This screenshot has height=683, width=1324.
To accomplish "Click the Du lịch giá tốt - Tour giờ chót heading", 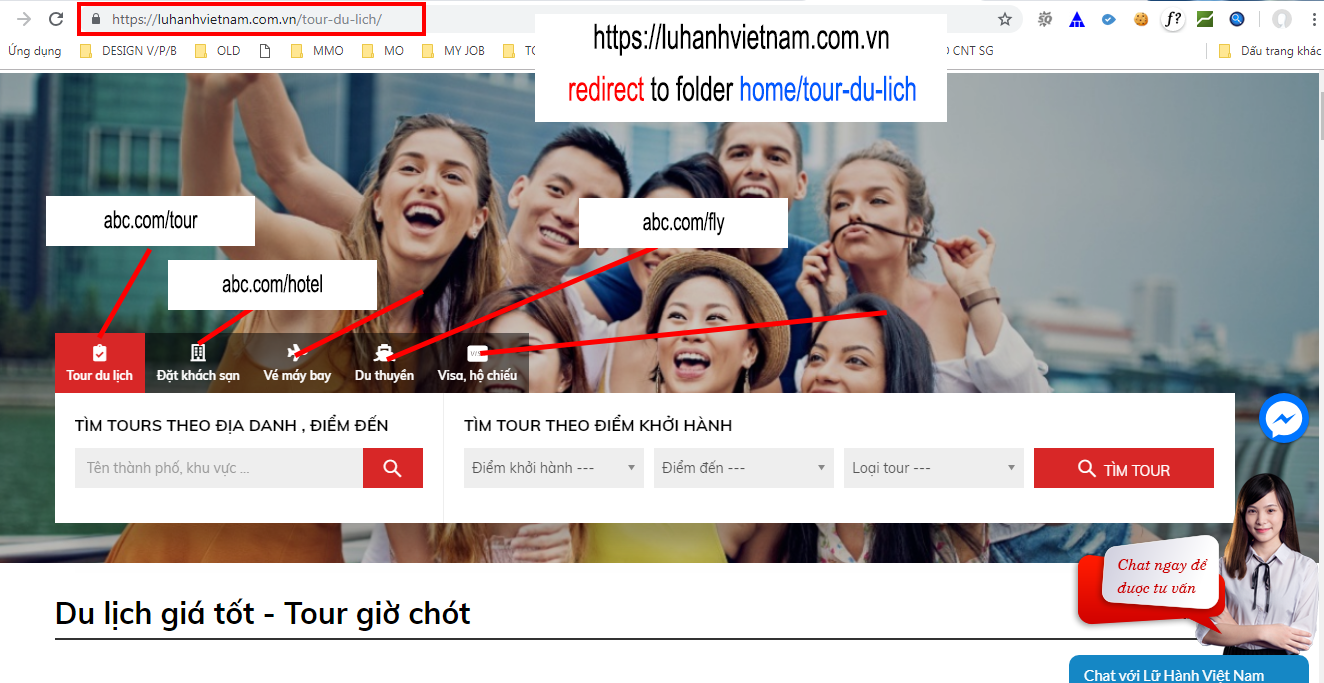I will pyautogui.click(x=263, y=612).
